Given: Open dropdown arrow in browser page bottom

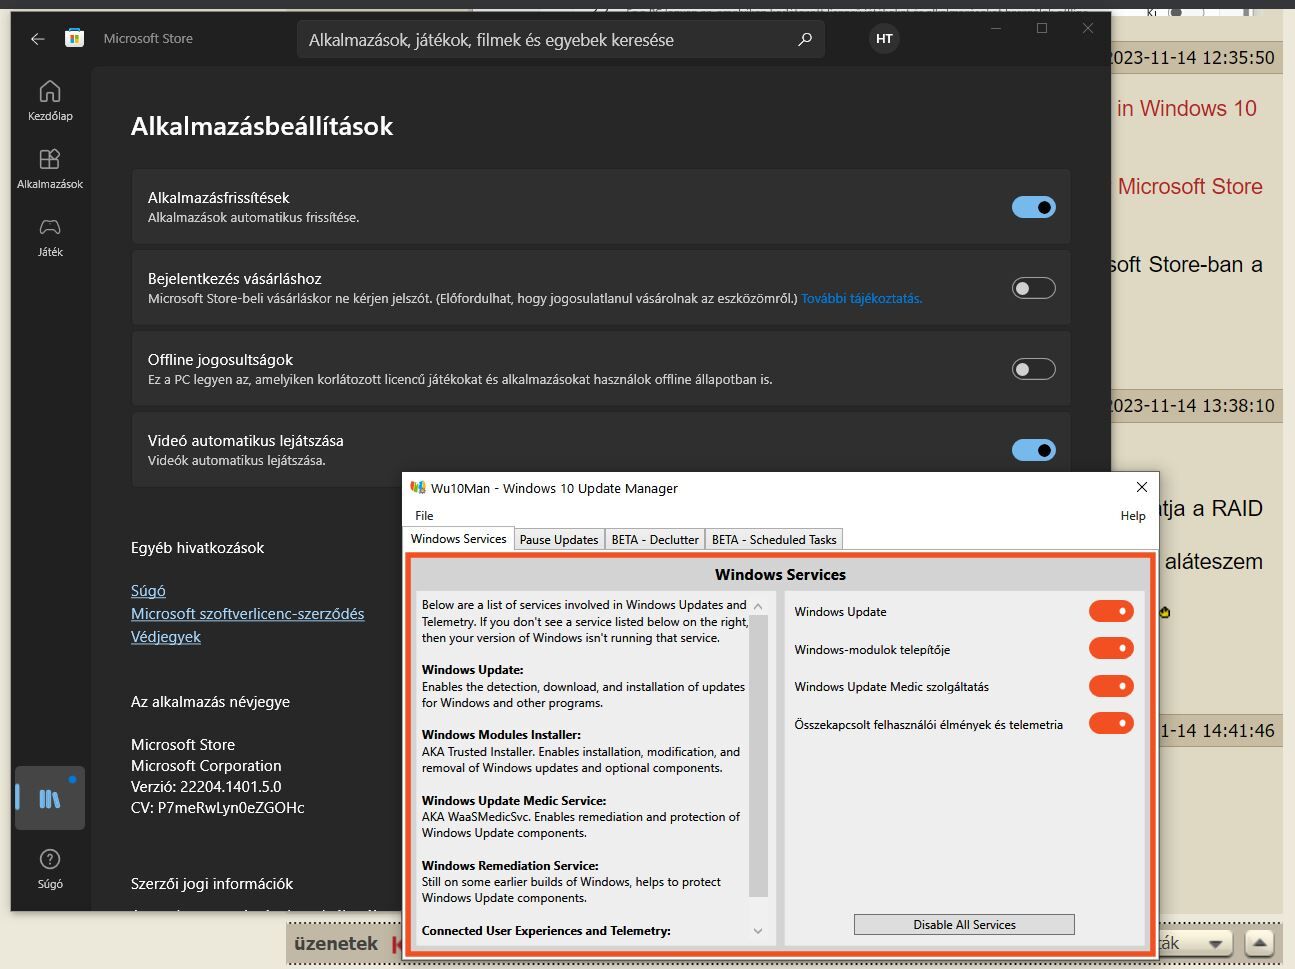Looking at the screenshot, I should point(1216,943).
